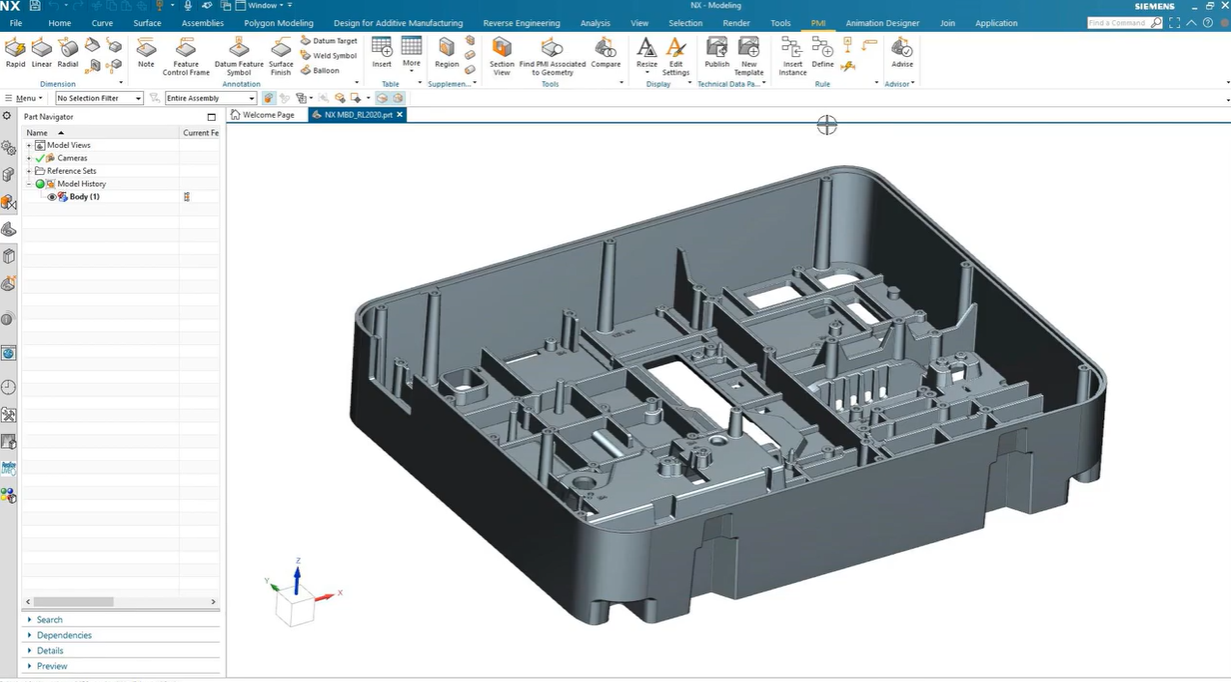Select the Linear dimension tool
This screenshot has width=1231, height=682.
pyautogui.click(x=41, y=53)
